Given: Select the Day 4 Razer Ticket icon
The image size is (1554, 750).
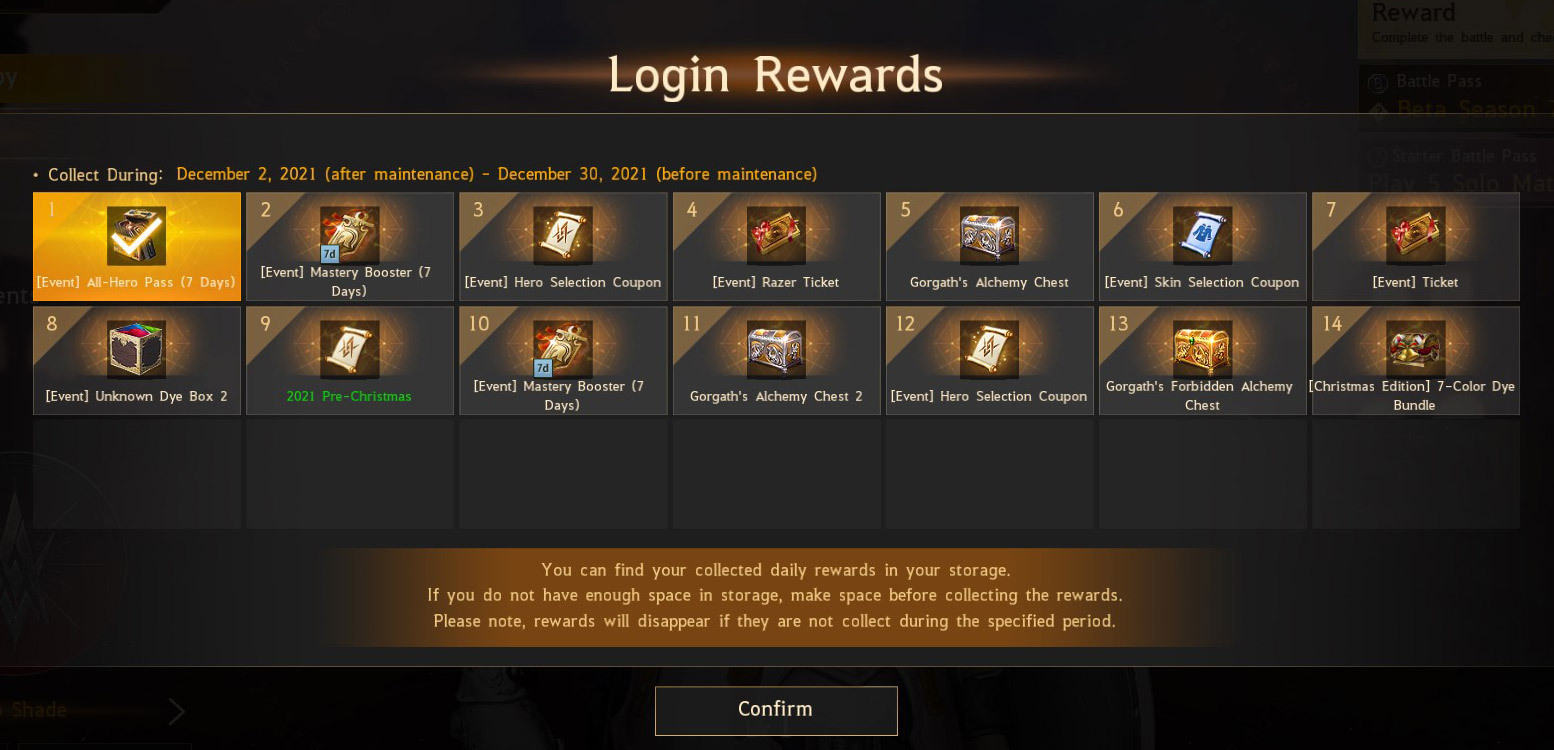Looking at the screenshot, I should [x=776, y=236].
